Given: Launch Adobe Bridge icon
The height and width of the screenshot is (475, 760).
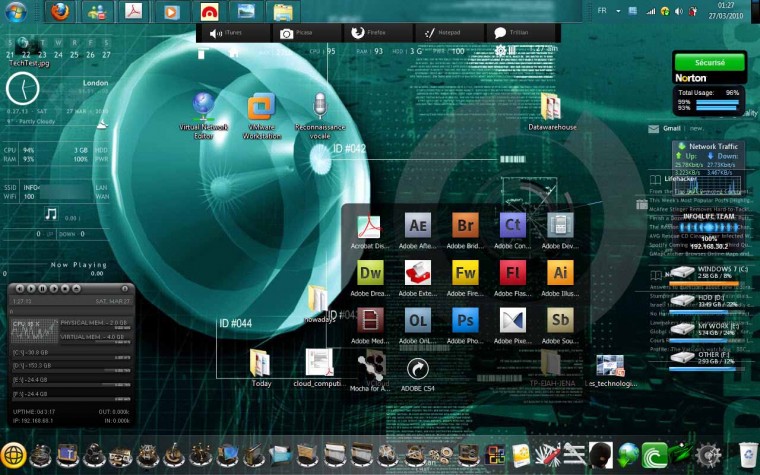Looking at the screenshot, I should 465,225.
